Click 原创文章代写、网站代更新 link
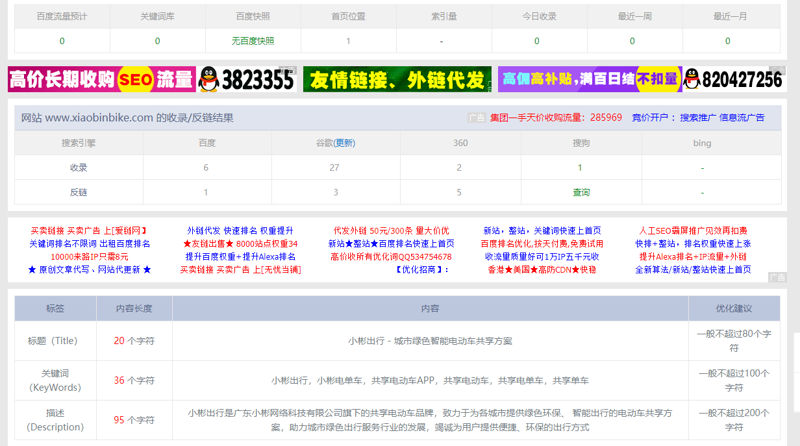 [89, 269]
